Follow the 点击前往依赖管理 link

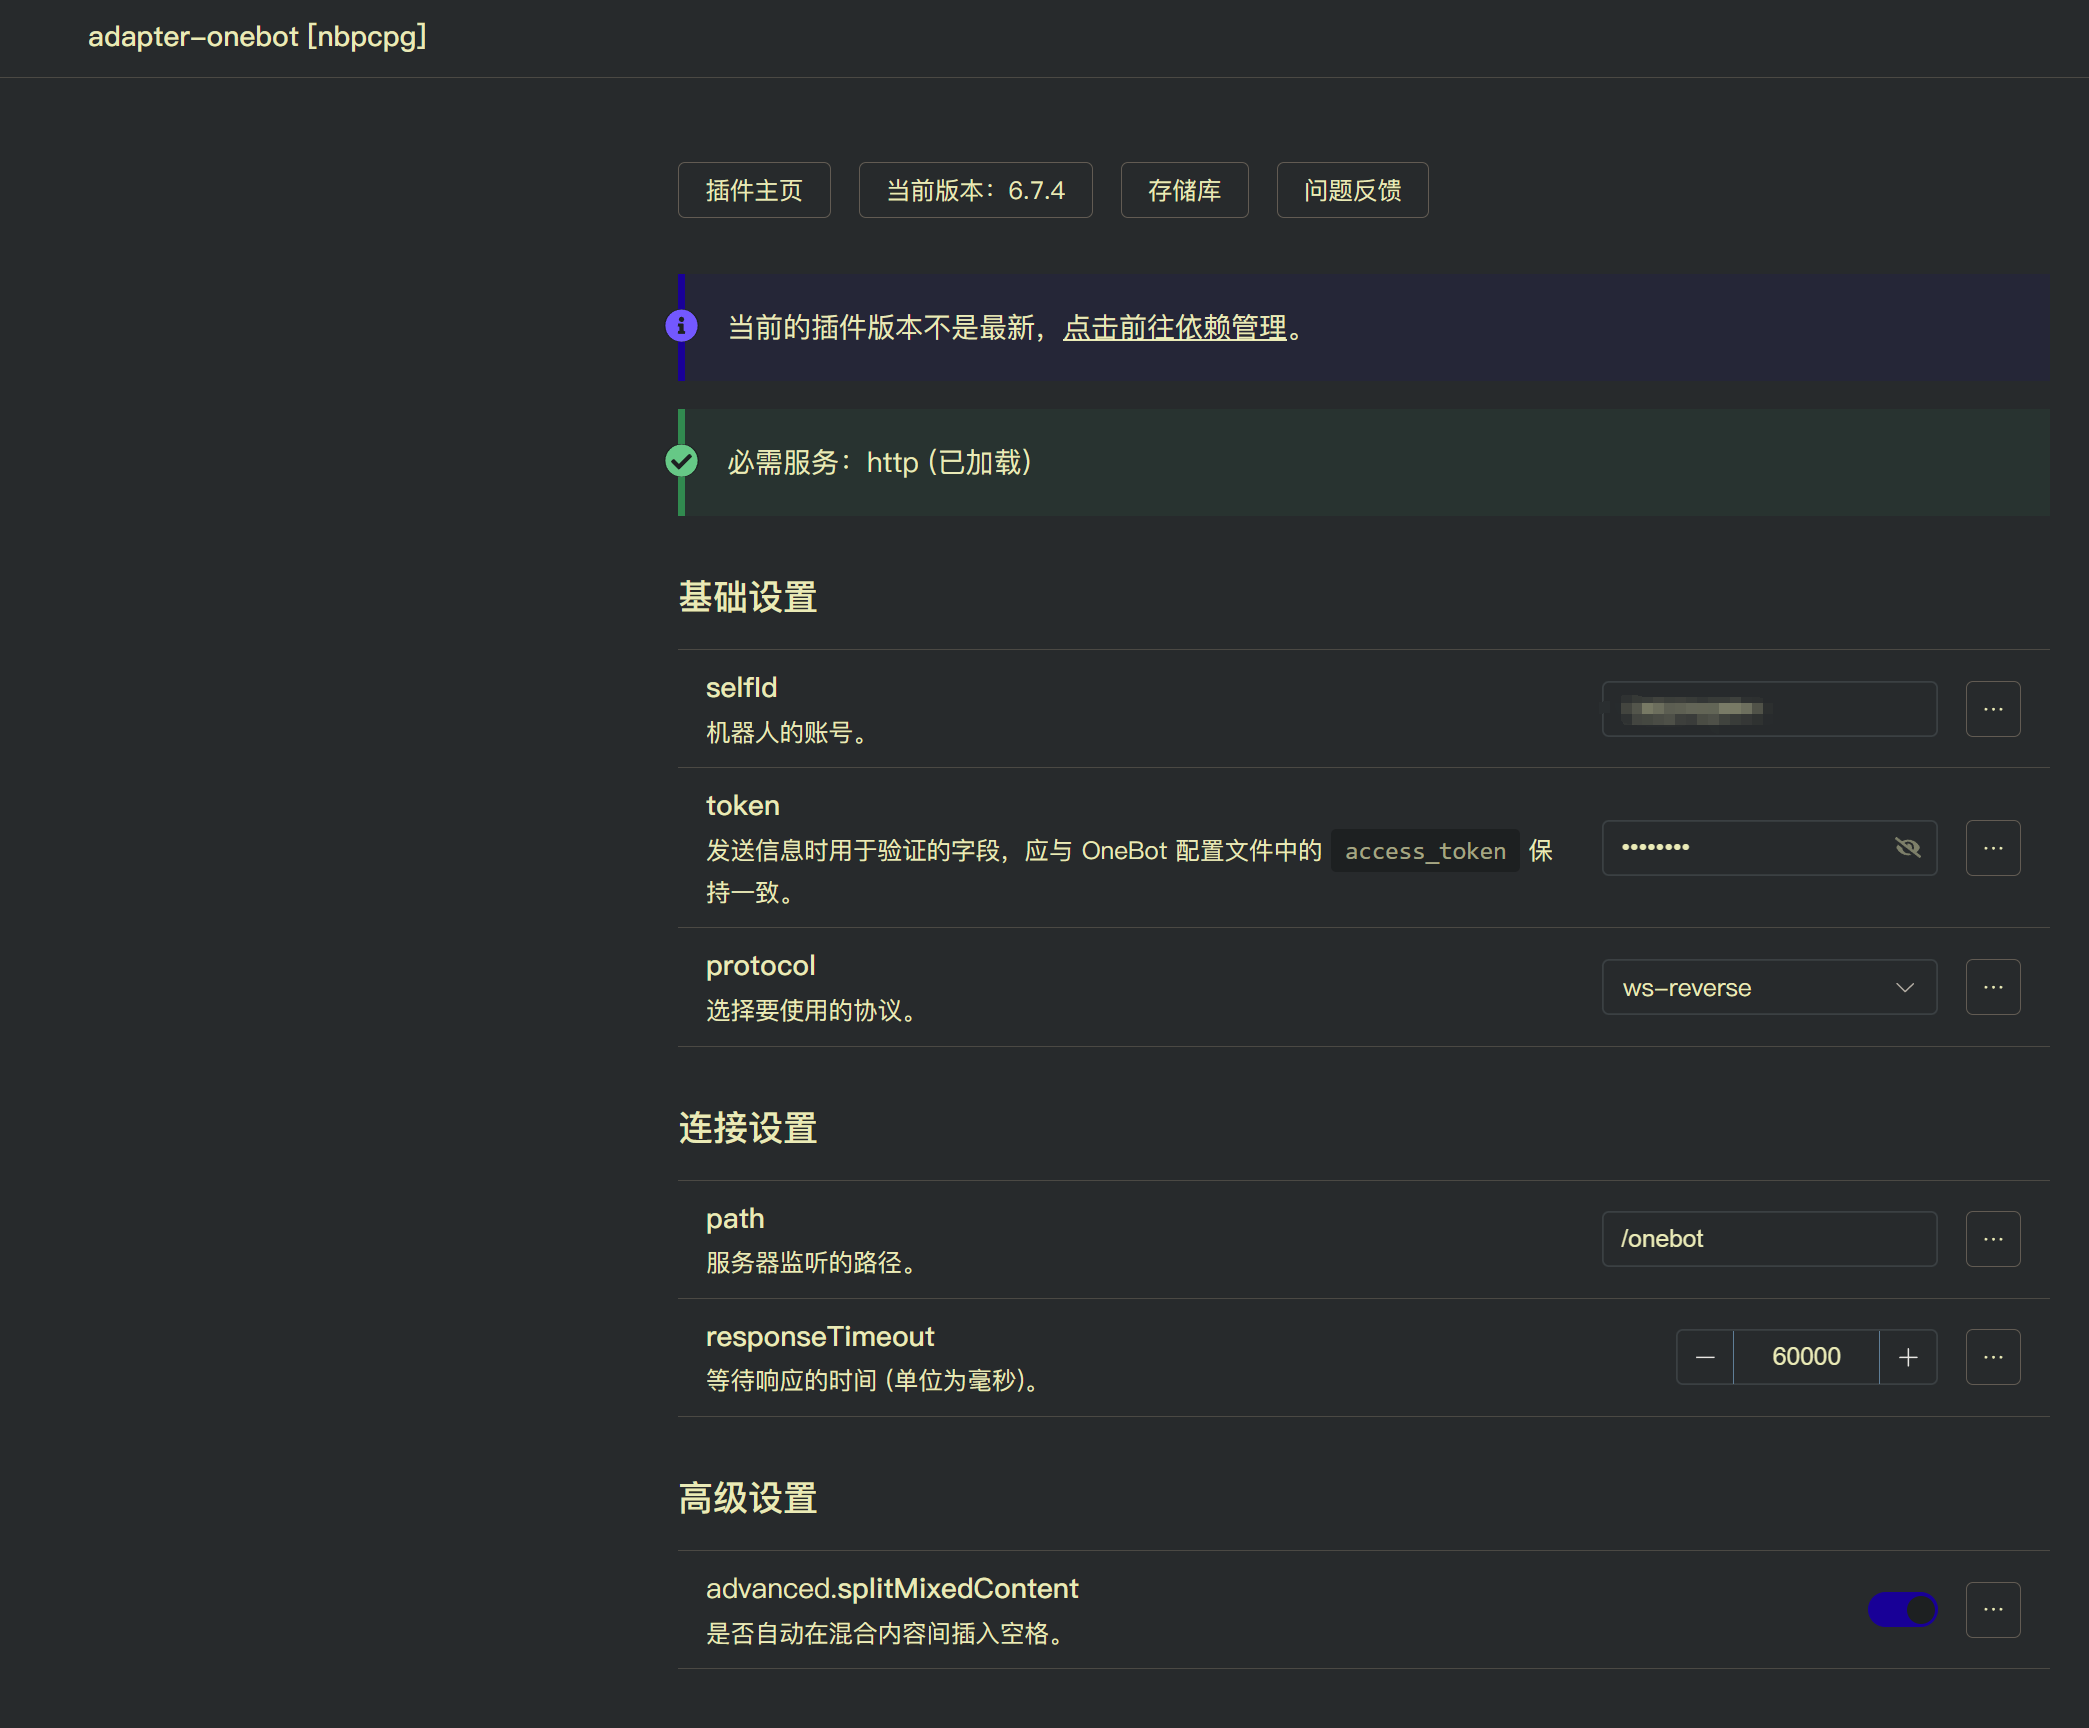pos(1174,327)
